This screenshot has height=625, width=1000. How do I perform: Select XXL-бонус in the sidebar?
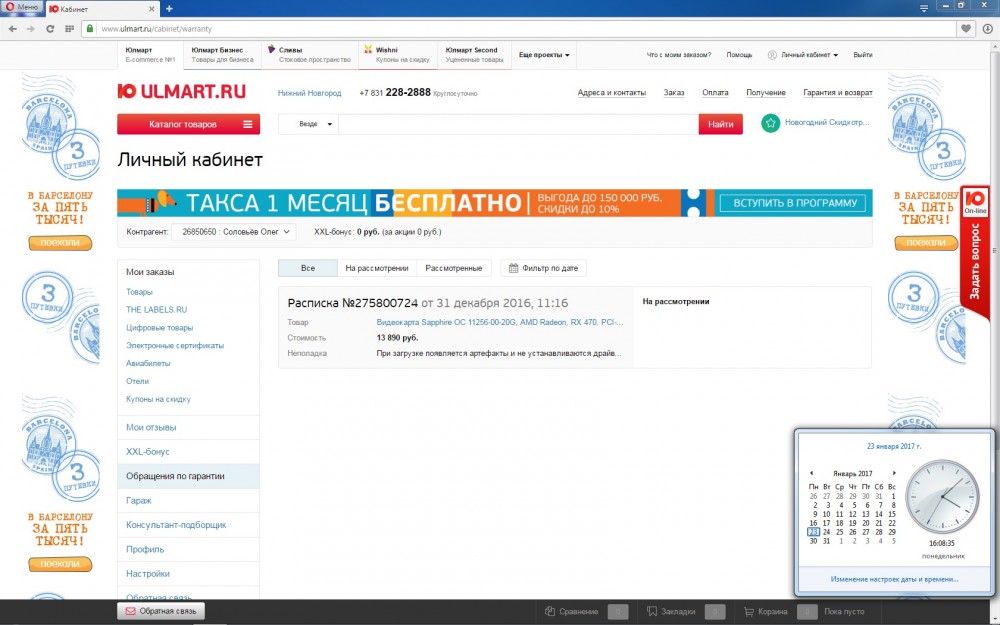pyautogui.click(x=148, y=452)
